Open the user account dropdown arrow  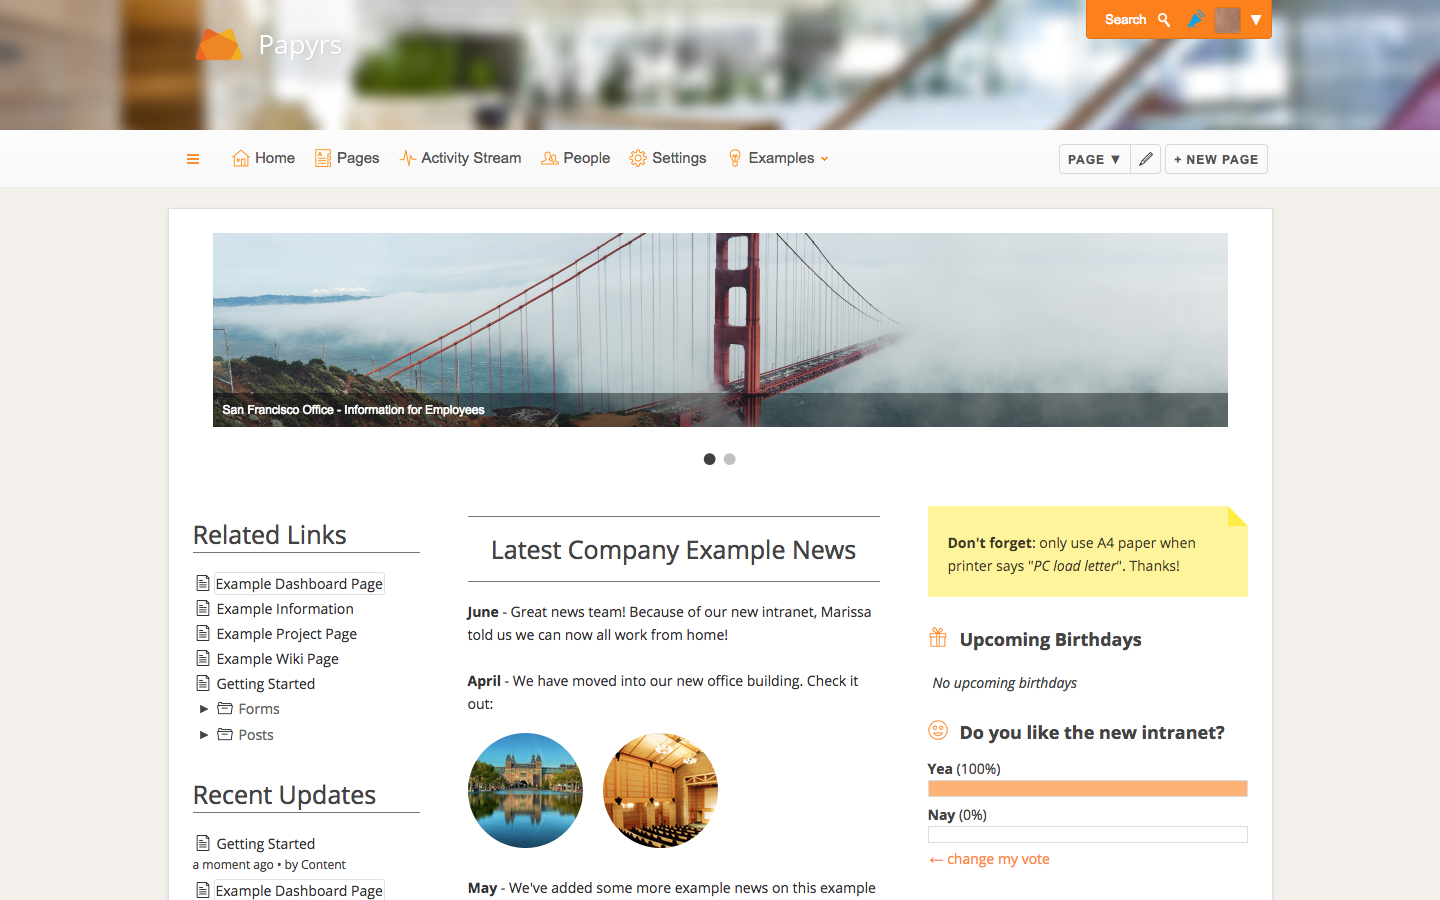(x=1256, y=20)
